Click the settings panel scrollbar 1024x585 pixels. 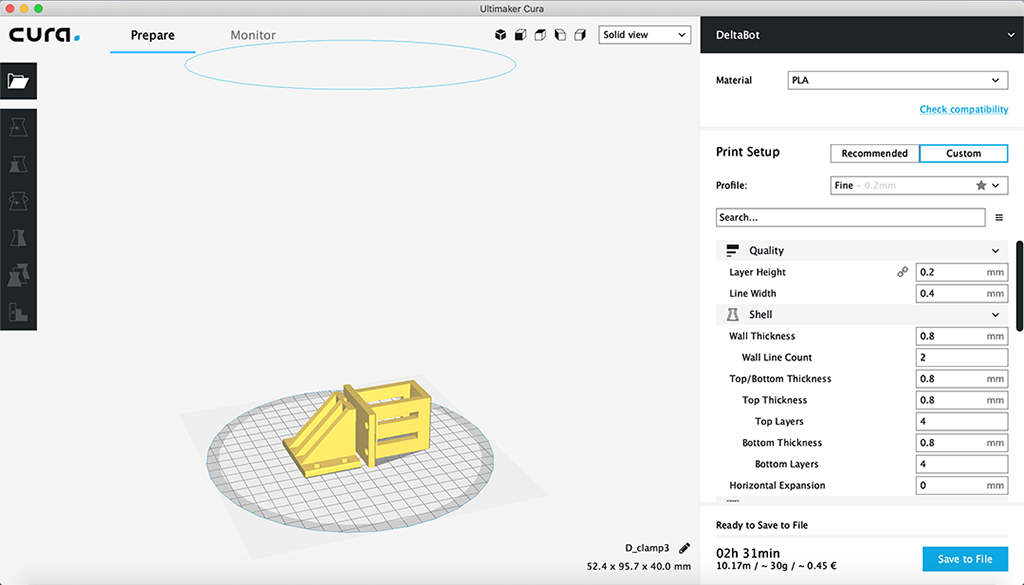coord(1019,286)
